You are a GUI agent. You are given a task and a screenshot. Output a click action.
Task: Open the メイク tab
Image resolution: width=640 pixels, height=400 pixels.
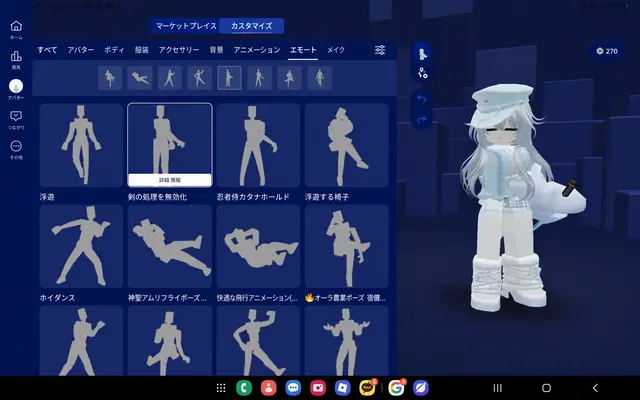click(x=336, y=50)
